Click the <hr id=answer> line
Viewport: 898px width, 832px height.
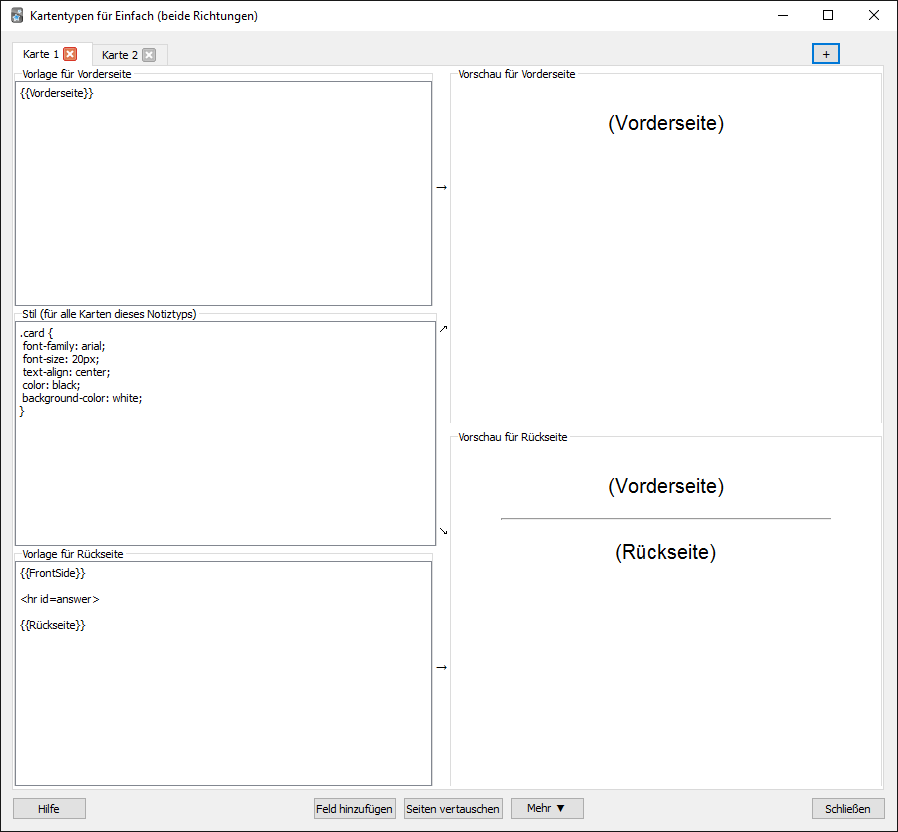60,599
